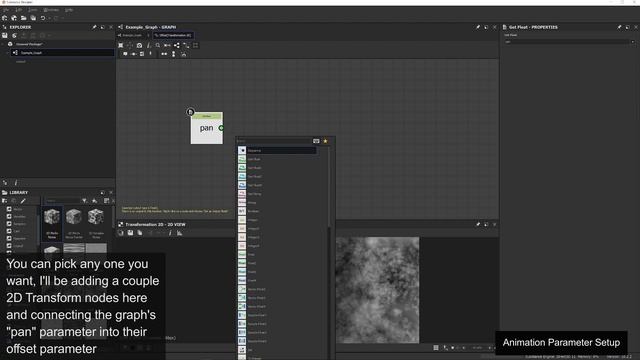Choose Float4 from the node list

click(277, 280)
